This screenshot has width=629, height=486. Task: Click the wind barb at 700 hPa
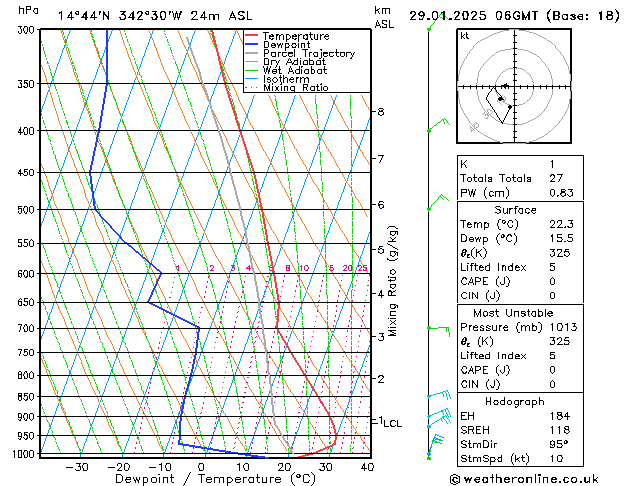439,330
